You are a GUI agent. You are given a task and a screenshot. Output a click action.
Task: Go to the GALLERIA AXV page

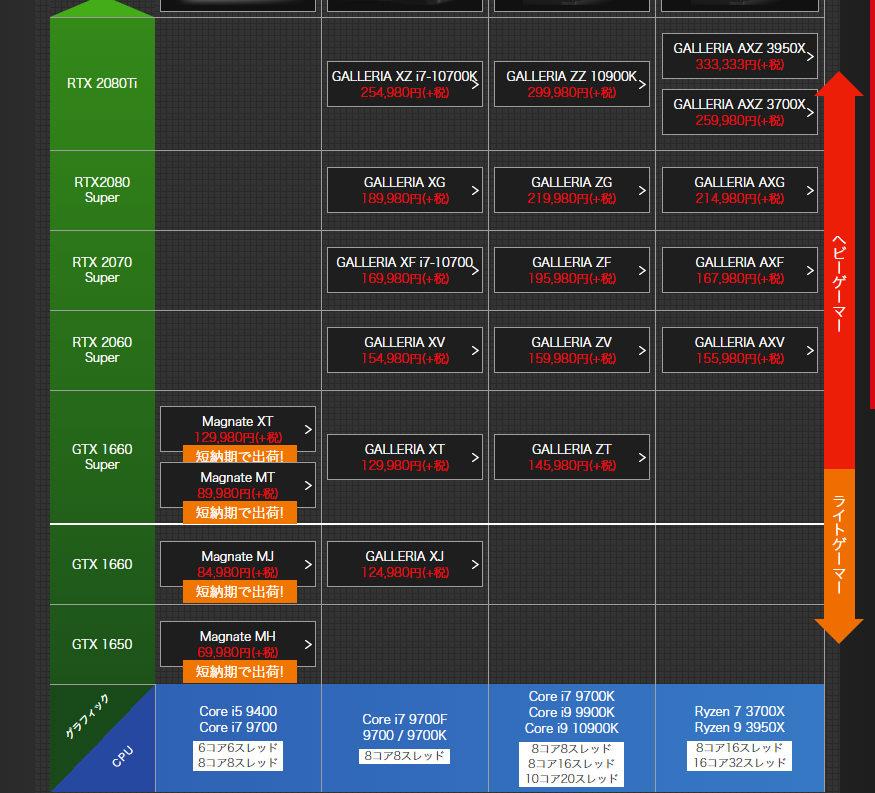coord(739,350)
